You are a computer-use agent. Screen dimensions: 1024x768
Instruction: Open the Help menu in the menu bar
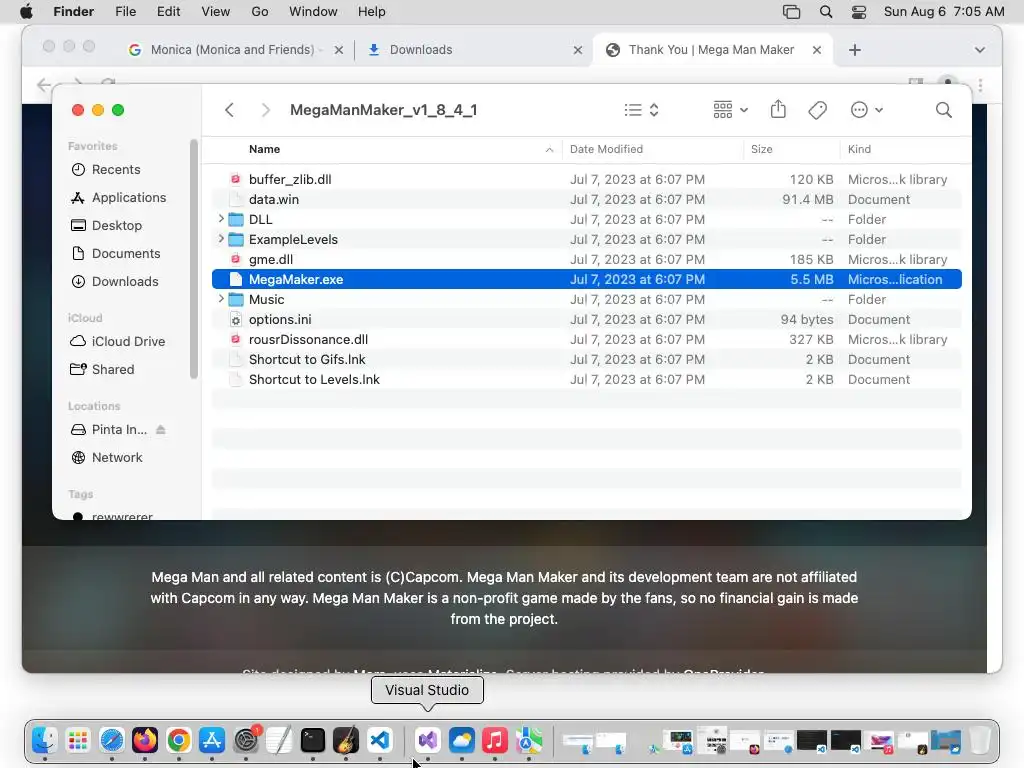coord(372,12)
